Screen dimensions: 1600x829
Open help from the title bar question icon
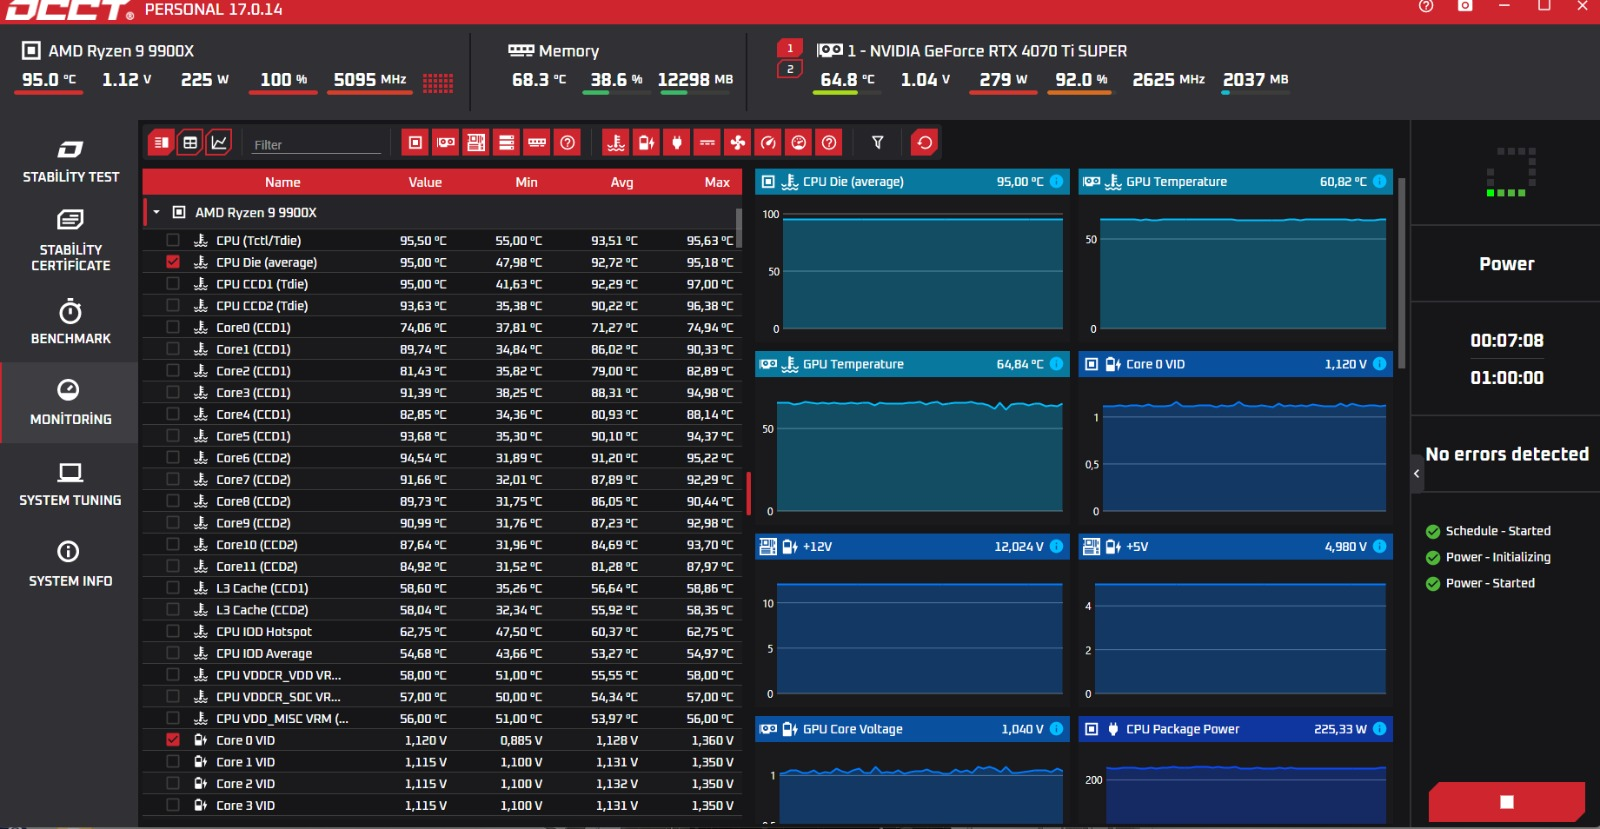[x=1426, y=6]
